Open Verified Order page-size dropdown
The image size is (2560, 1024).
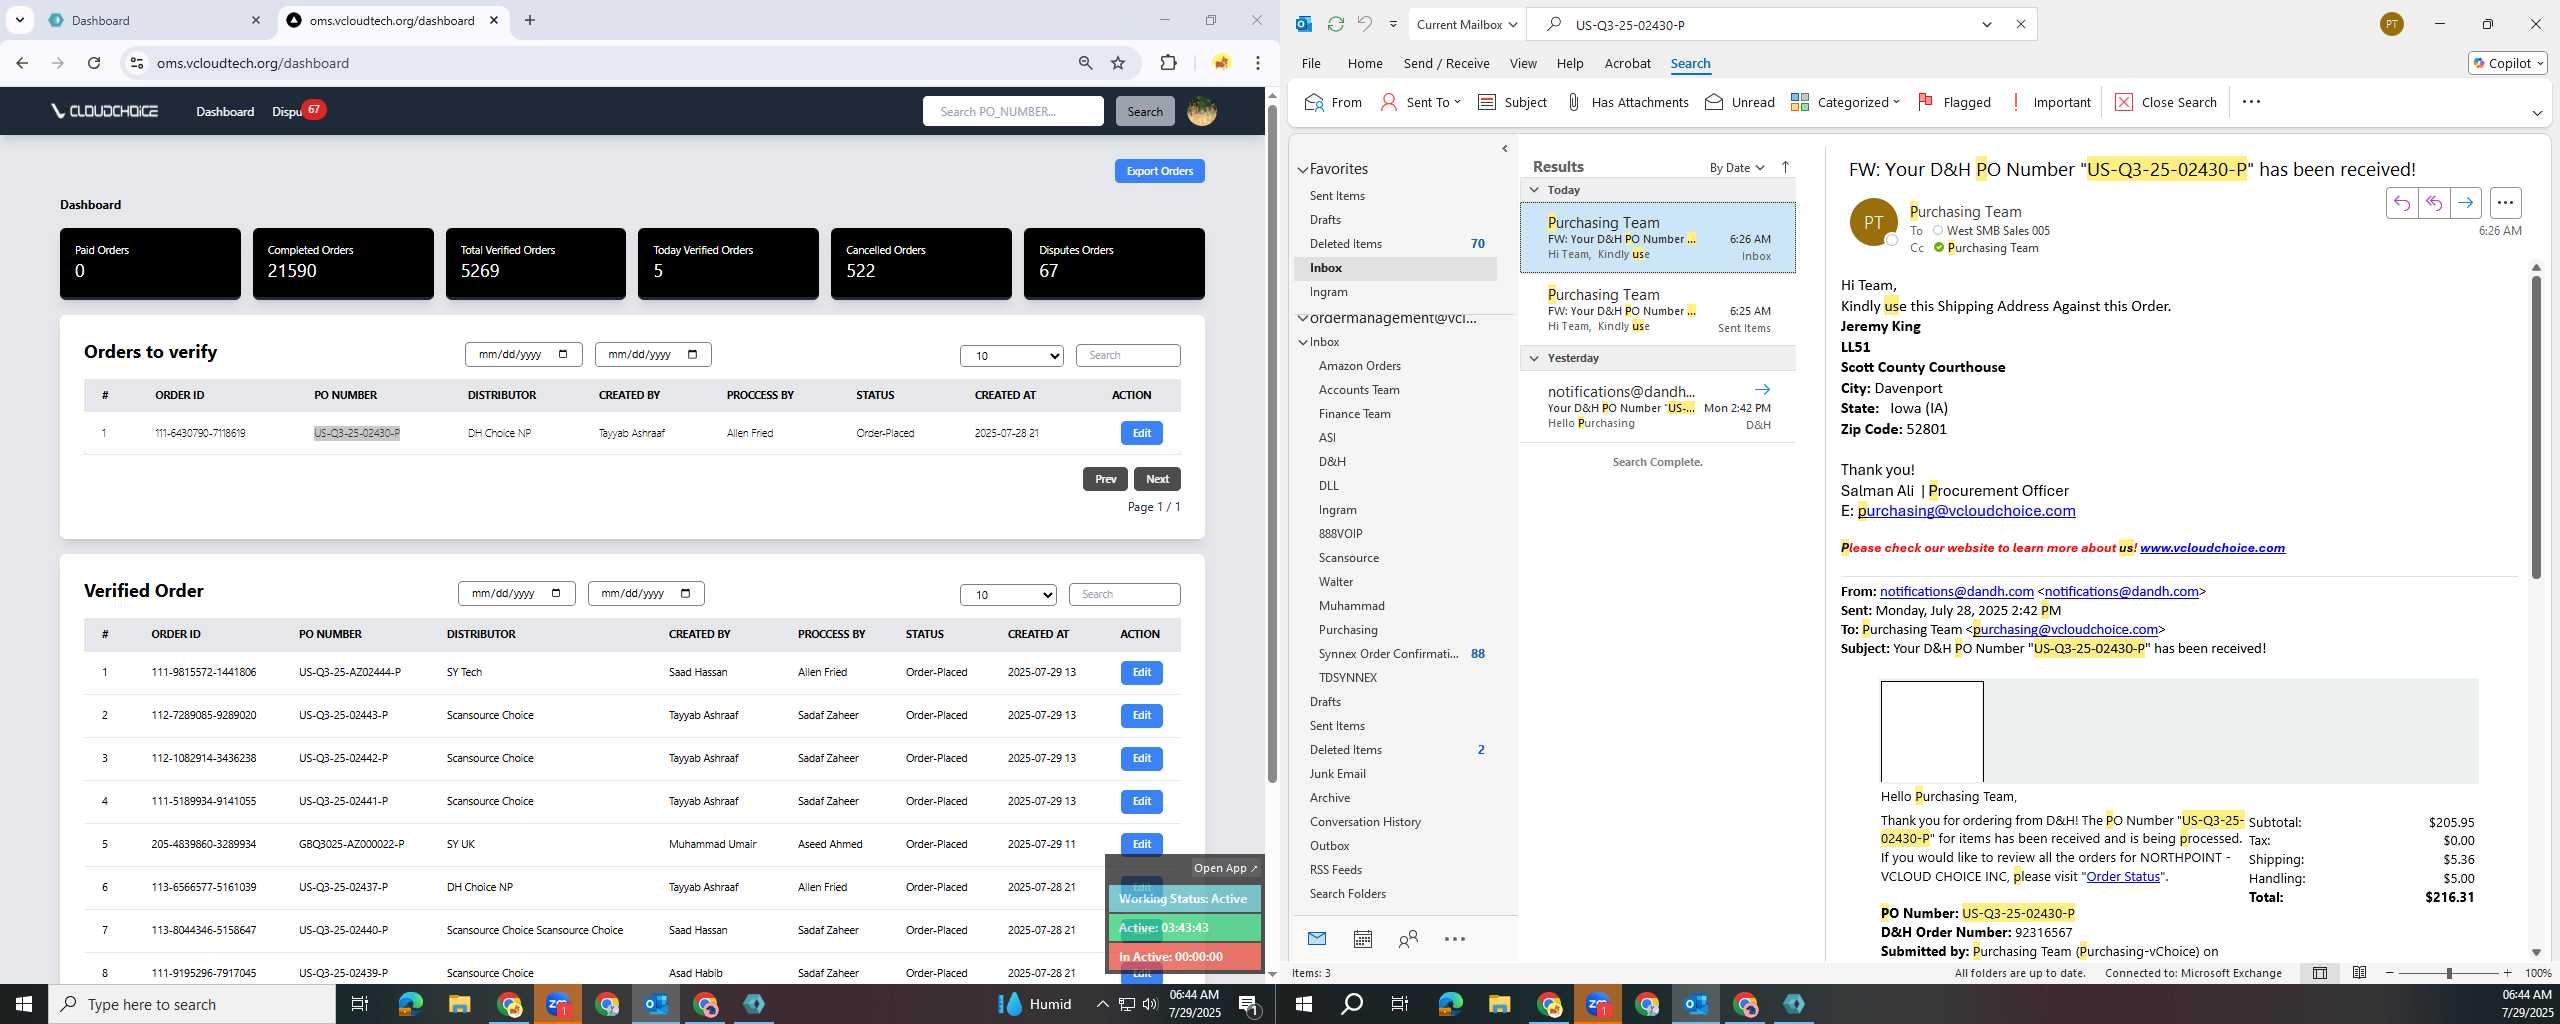tap(1008, 594)
